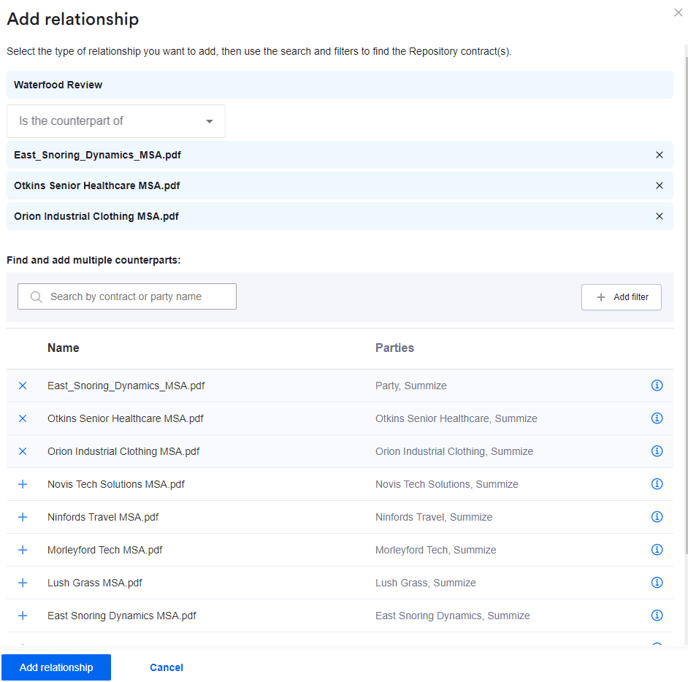The height and width of the screenshot is (682, 688).
Task: Click the Add filter button
Action: click(621, 297)
